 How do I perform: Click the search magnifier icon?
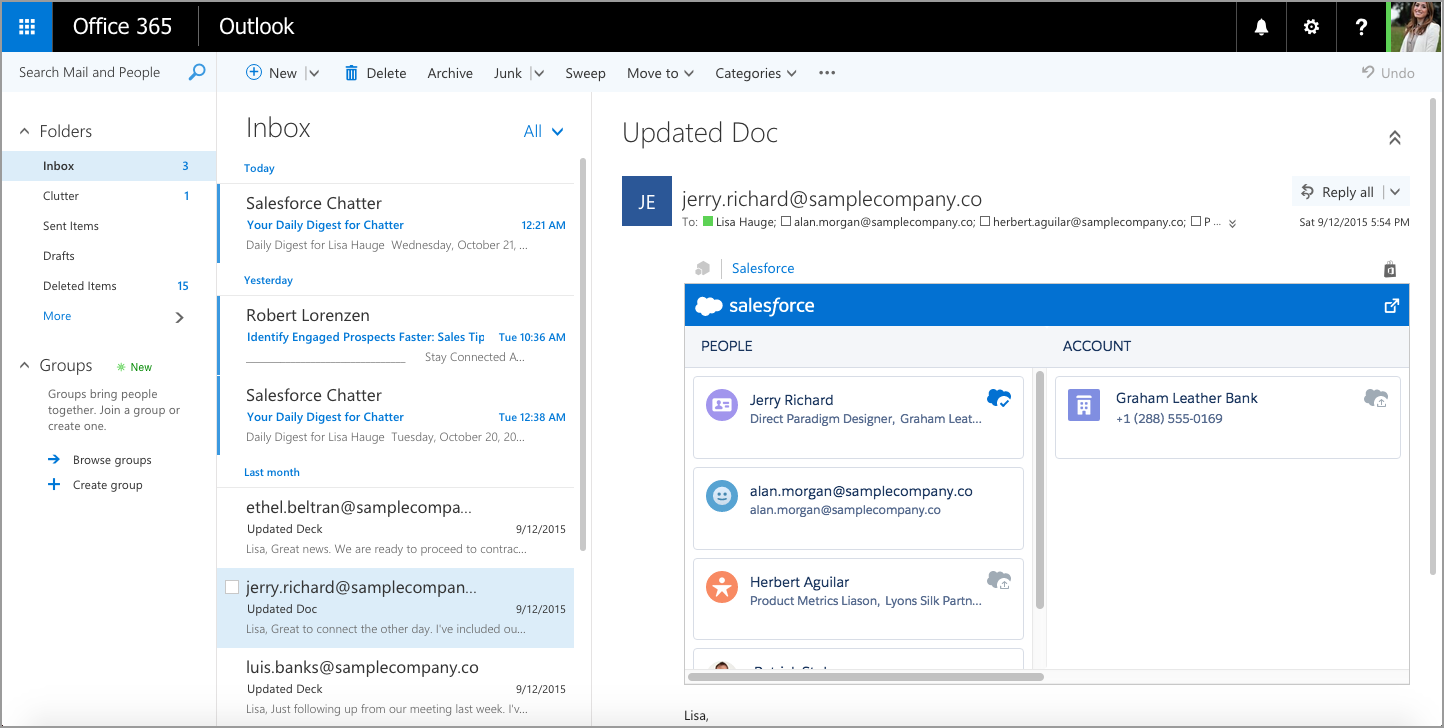point(197,72)
